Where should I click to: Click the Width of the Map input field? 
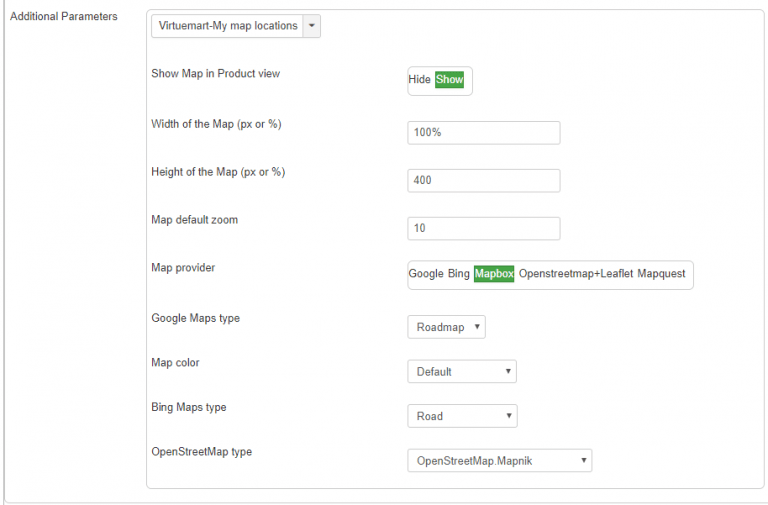pyautogui.click(x=483, y=133)
